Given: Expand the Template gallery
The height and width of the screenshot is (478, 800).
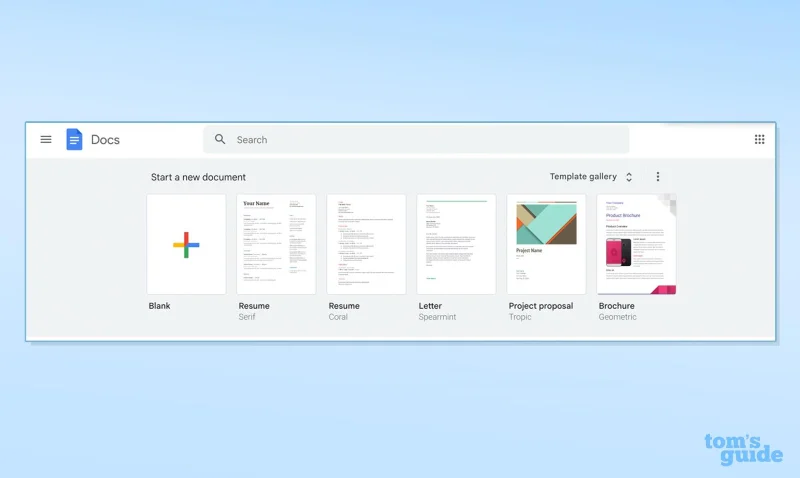Looking at the screenshot, I should pyautogui.click(x=591, y=177).
